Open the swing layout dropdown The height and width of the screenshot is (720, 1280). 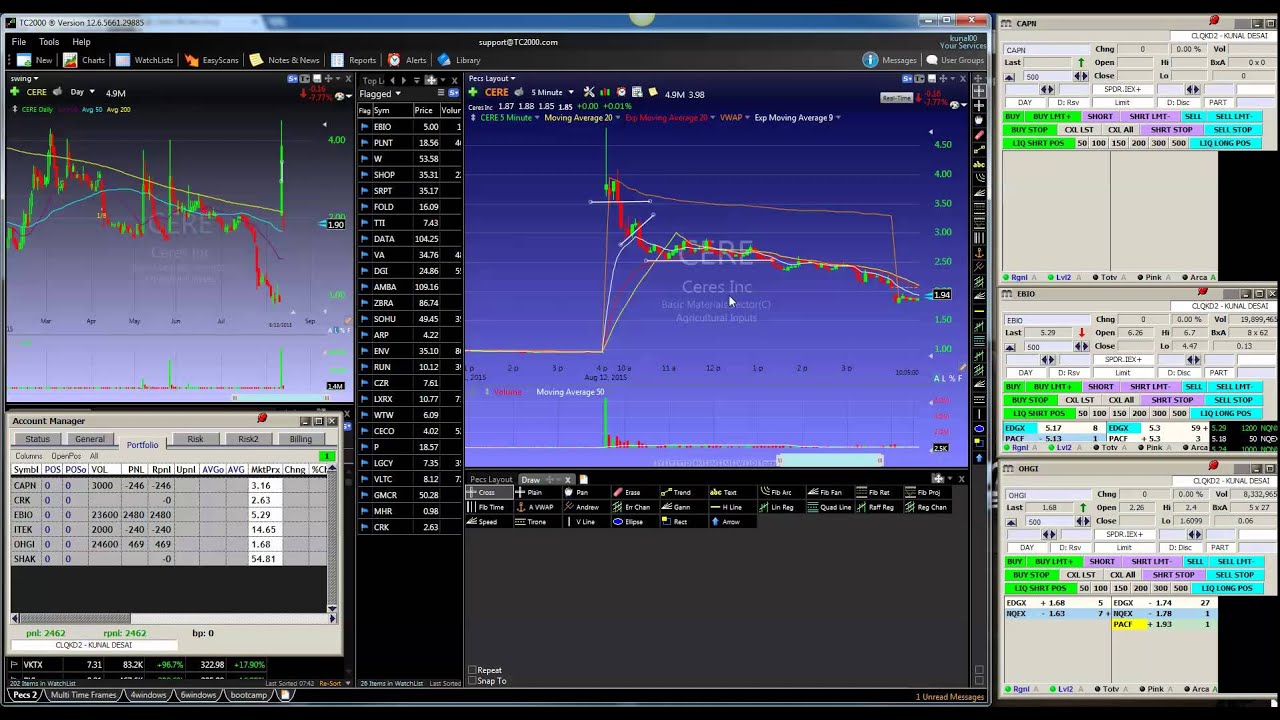[24, 79]
